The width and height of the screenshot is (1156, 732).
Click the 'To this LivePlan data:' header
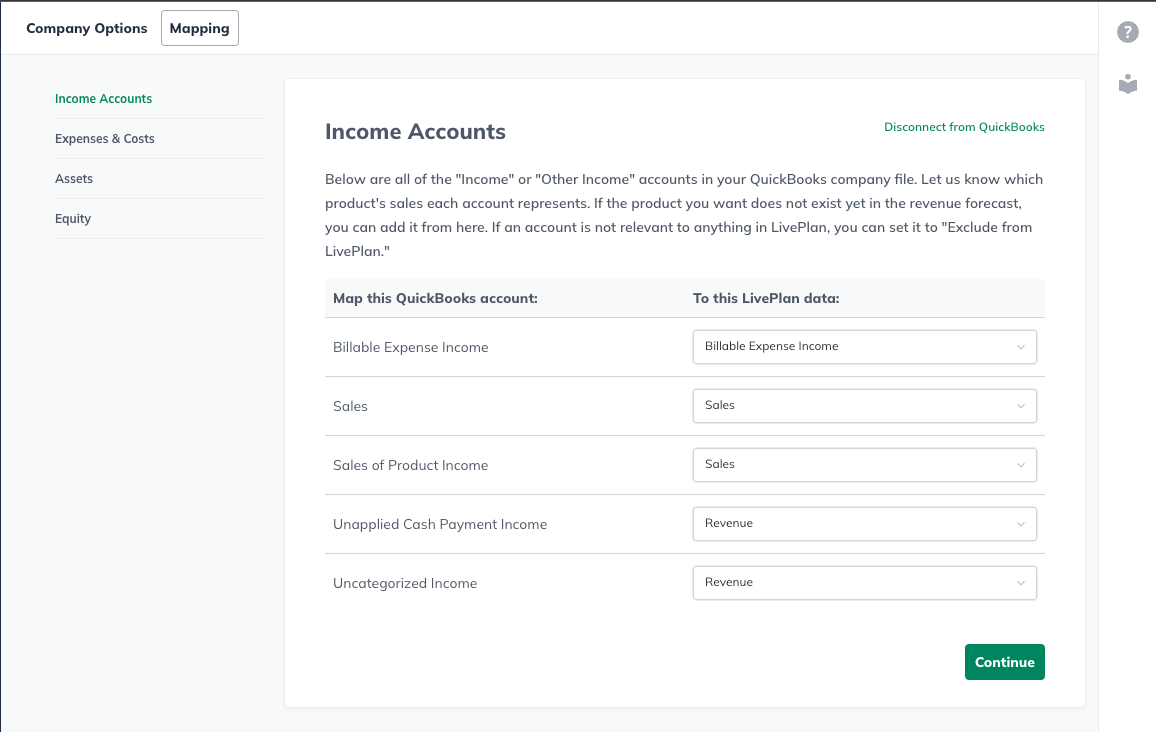point(766,299)
